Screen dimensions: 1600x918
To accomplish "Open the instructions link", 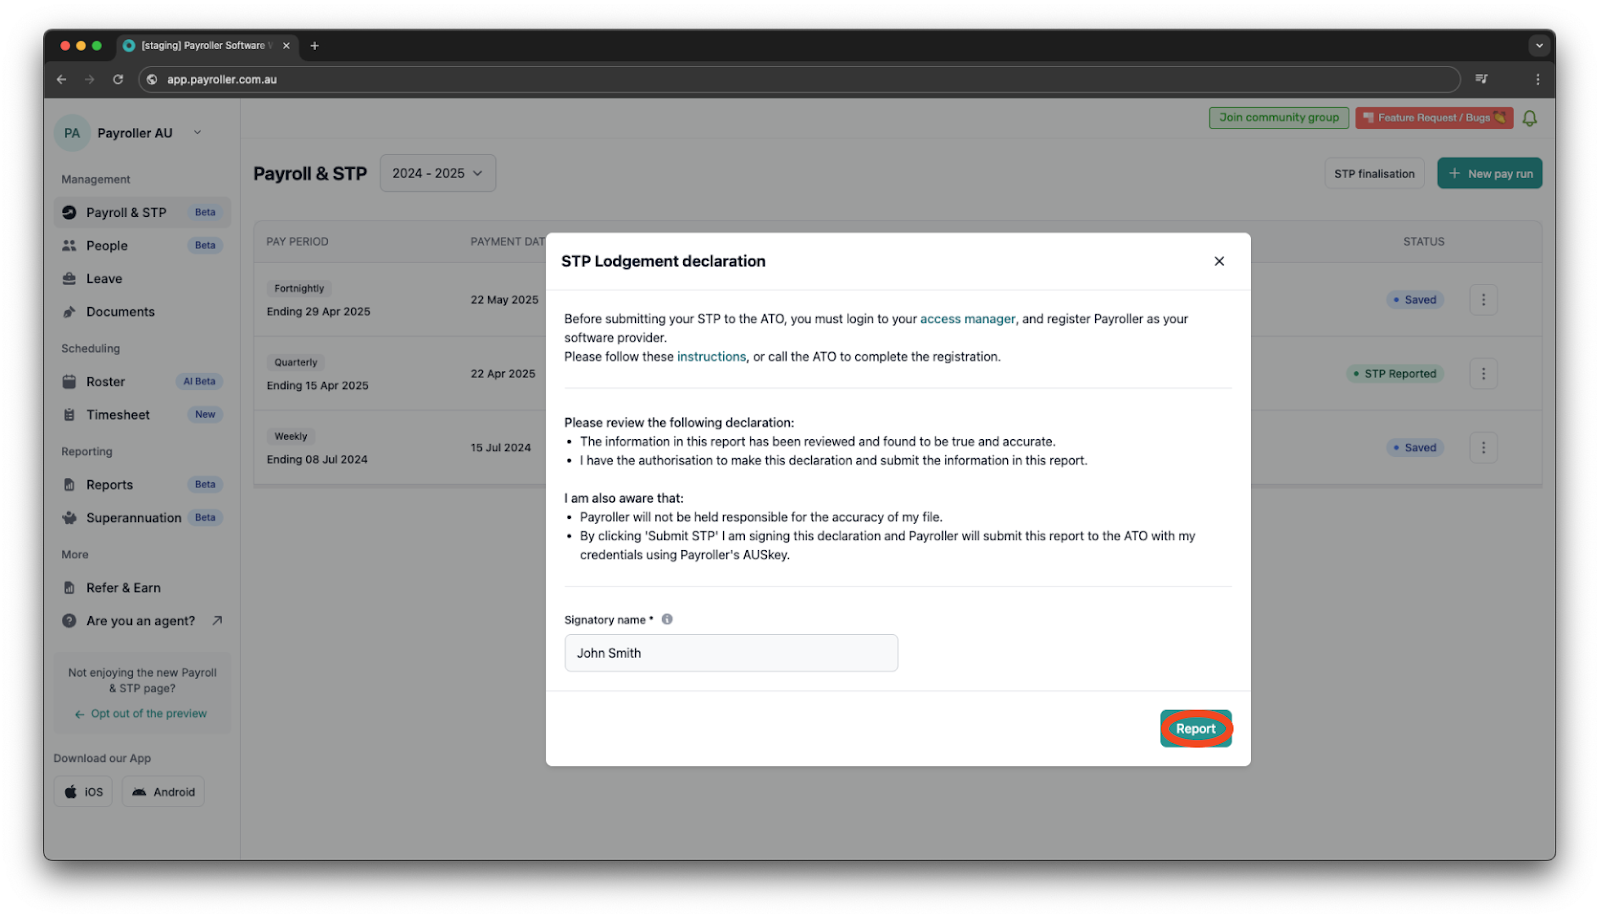I will (x=711, y=357).
